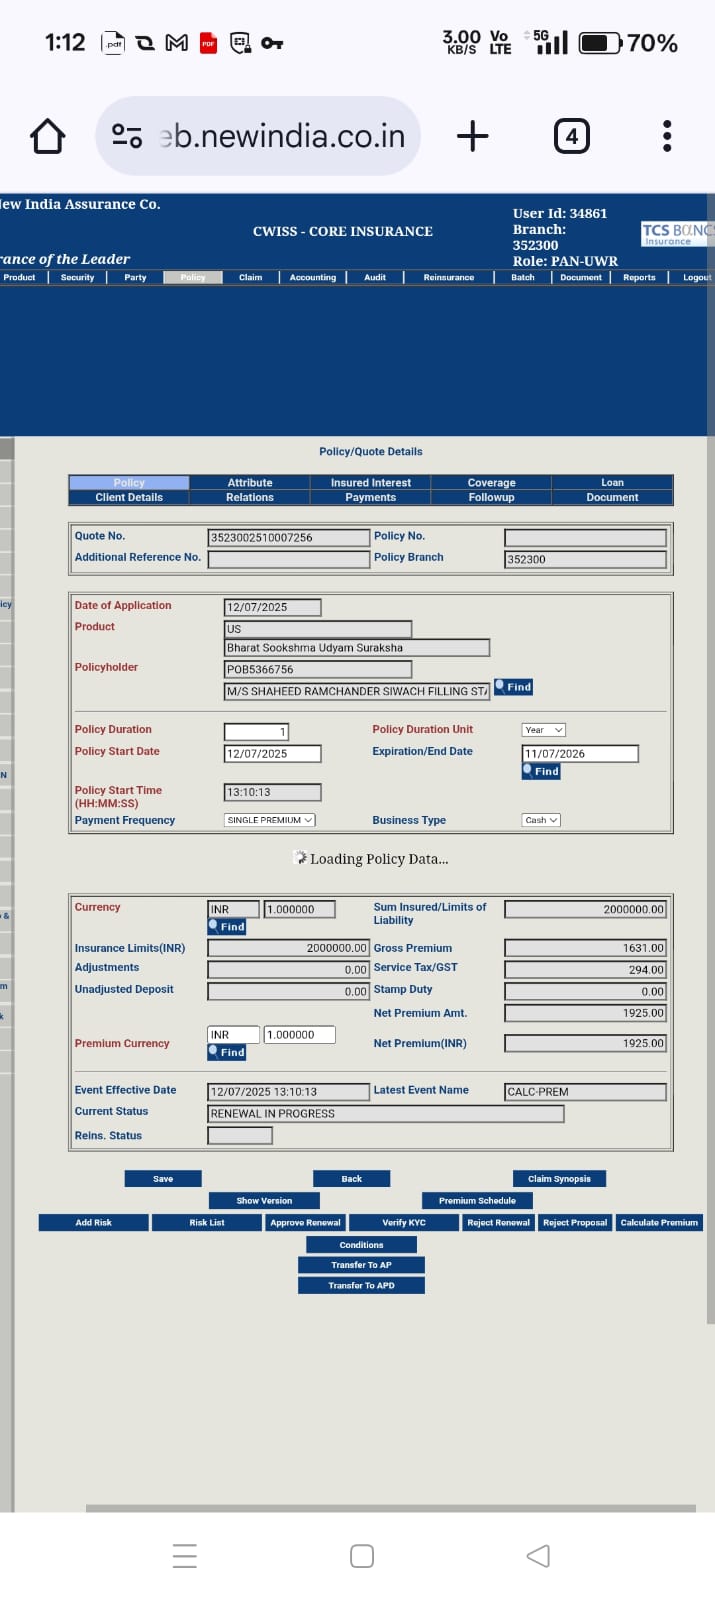The height and width of the screenshot is (1600, 715).
Task: Open the Accounting menu
Action: coord(313,277)
